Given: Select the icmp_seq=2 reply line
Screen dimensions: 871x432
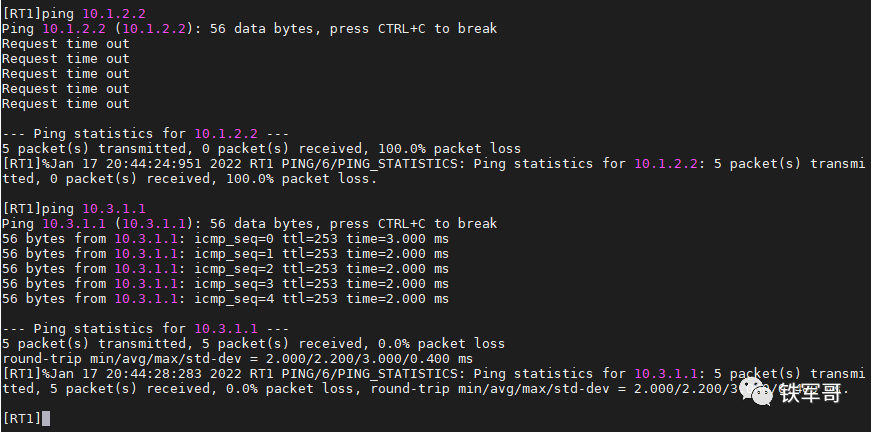Looking at the screenshot, I should click(x=225, y=269).
